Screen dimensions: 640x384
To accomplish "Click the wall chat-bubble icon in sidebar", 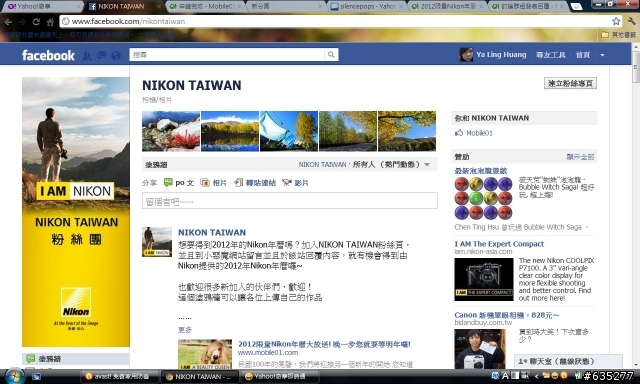I will pos(31,359).
